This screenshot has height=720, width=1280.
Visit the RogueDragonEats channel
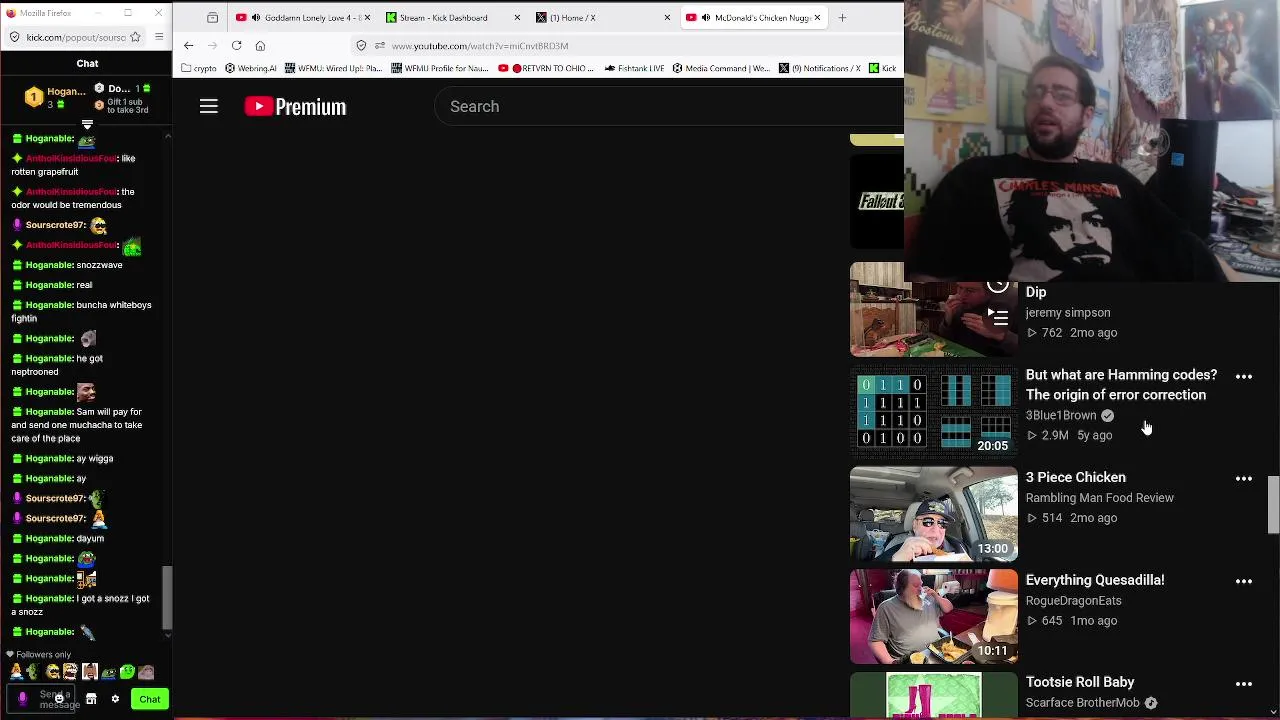coord(1073,601)
